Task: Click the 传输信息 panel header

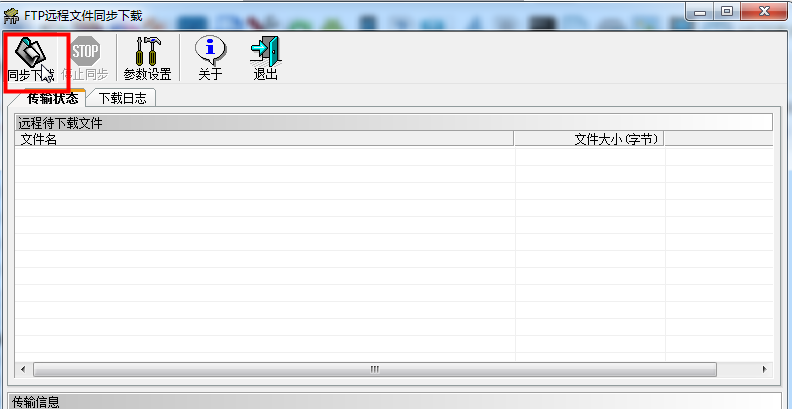Action: click(x=393, y=401)
